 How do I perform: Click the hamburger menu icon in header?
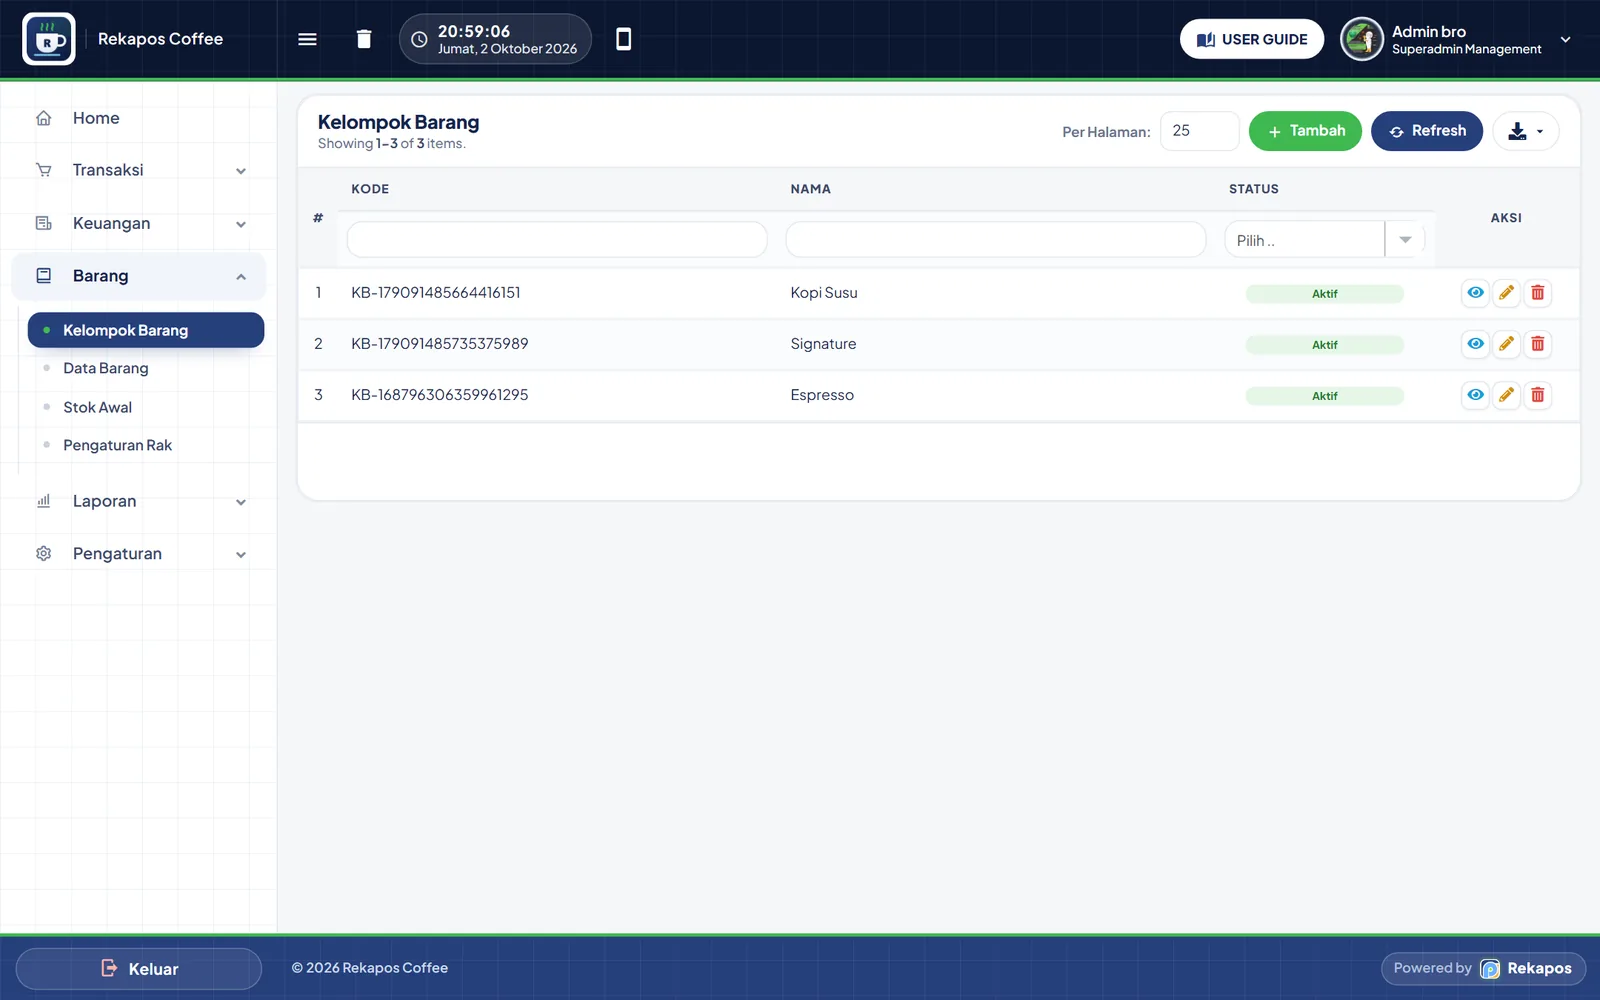pos(307,39)
